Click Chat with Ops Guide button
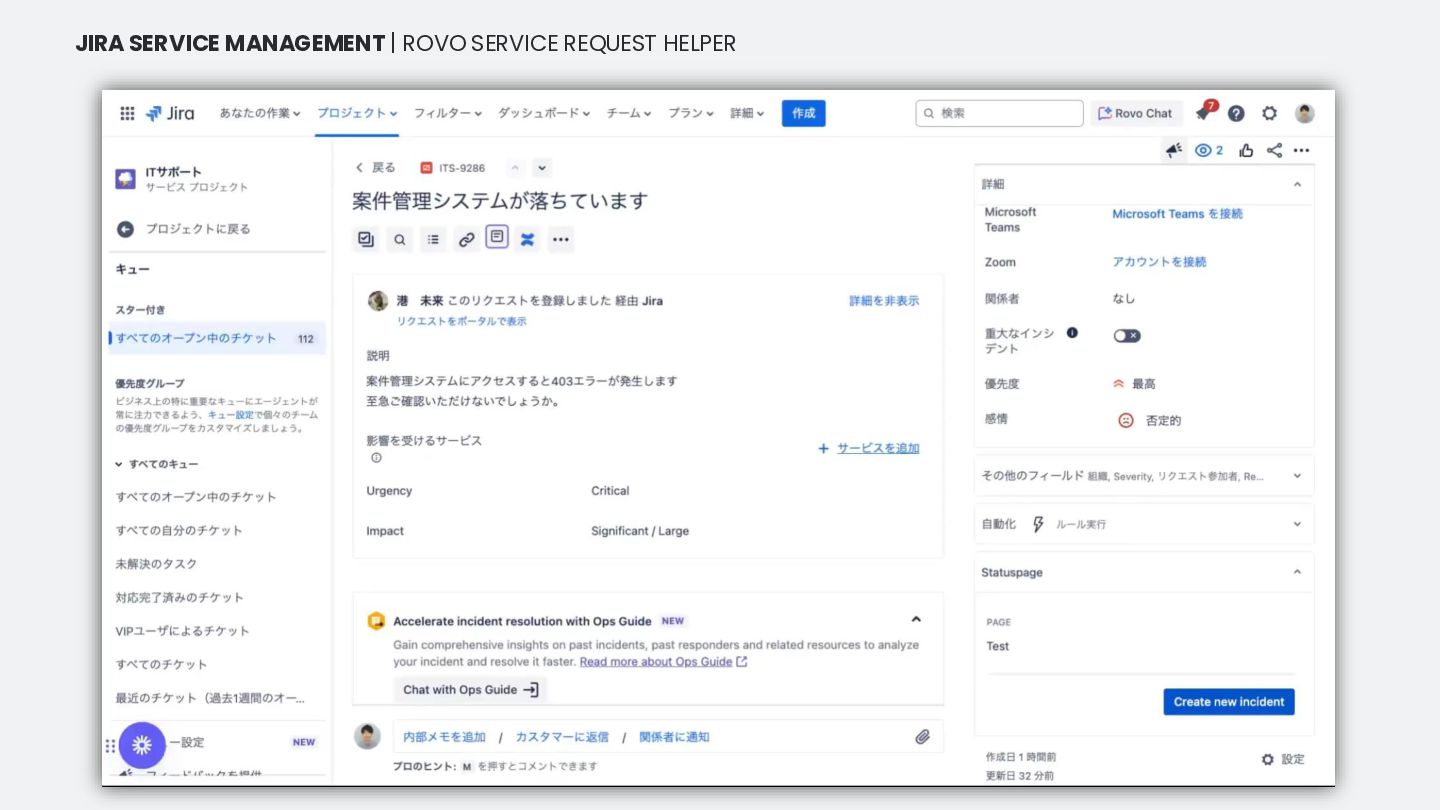Screen dimensions: 1440x810 click(470, 689)
